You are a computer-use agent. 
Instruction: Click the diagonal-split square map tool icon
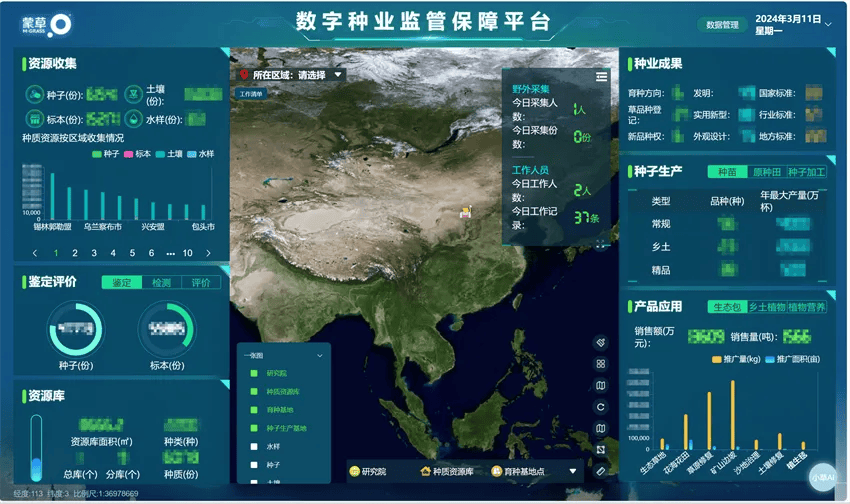[601, 450]
